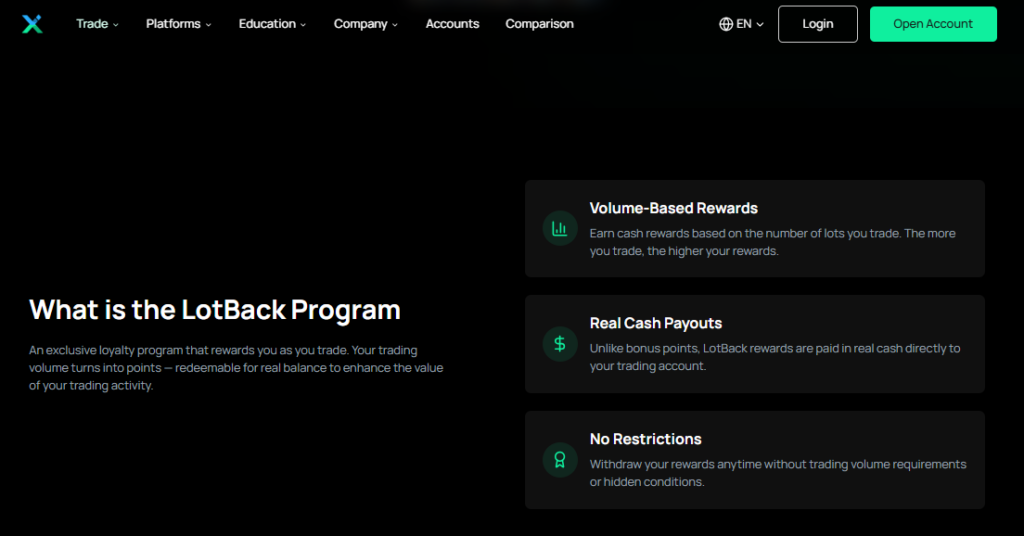Go to the Accounts page
The width and height of the screenshot is (1024, 536).
click(452, 24)
